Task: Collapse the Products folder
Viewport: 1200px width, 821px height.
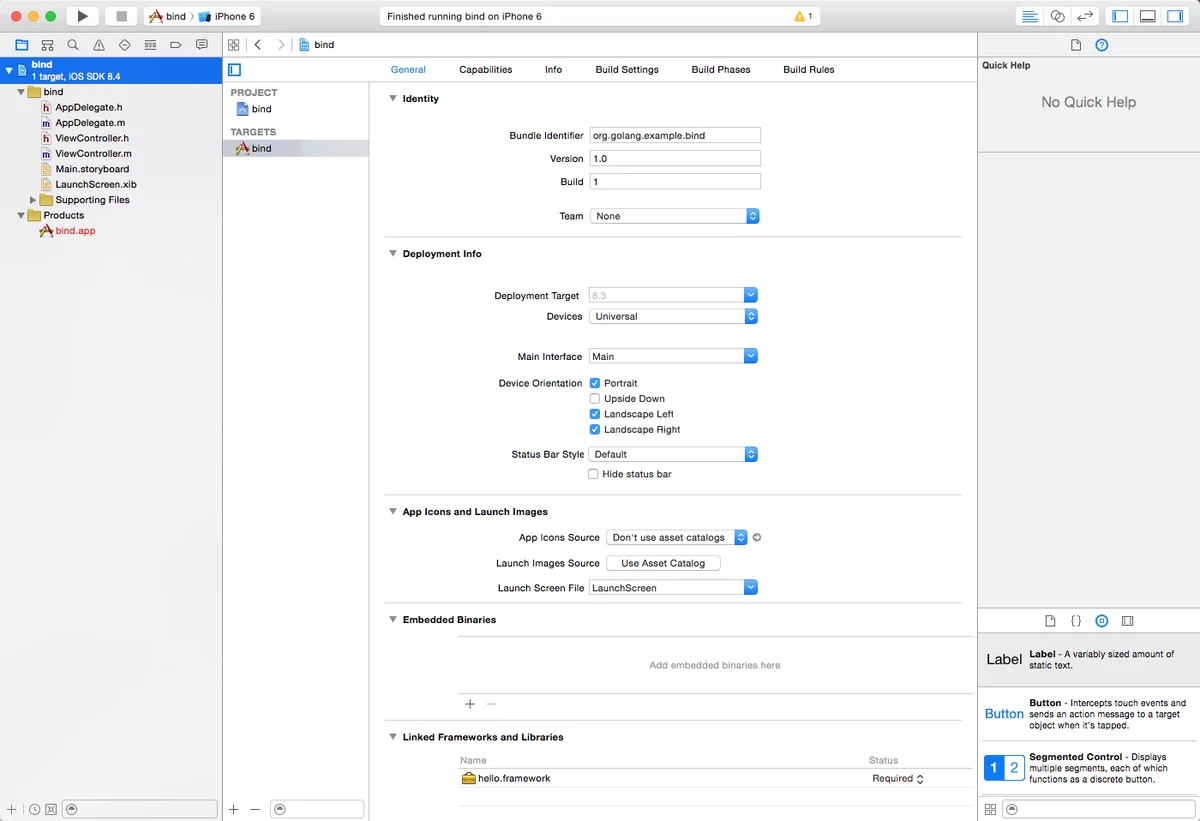Action: coord(21,215)
